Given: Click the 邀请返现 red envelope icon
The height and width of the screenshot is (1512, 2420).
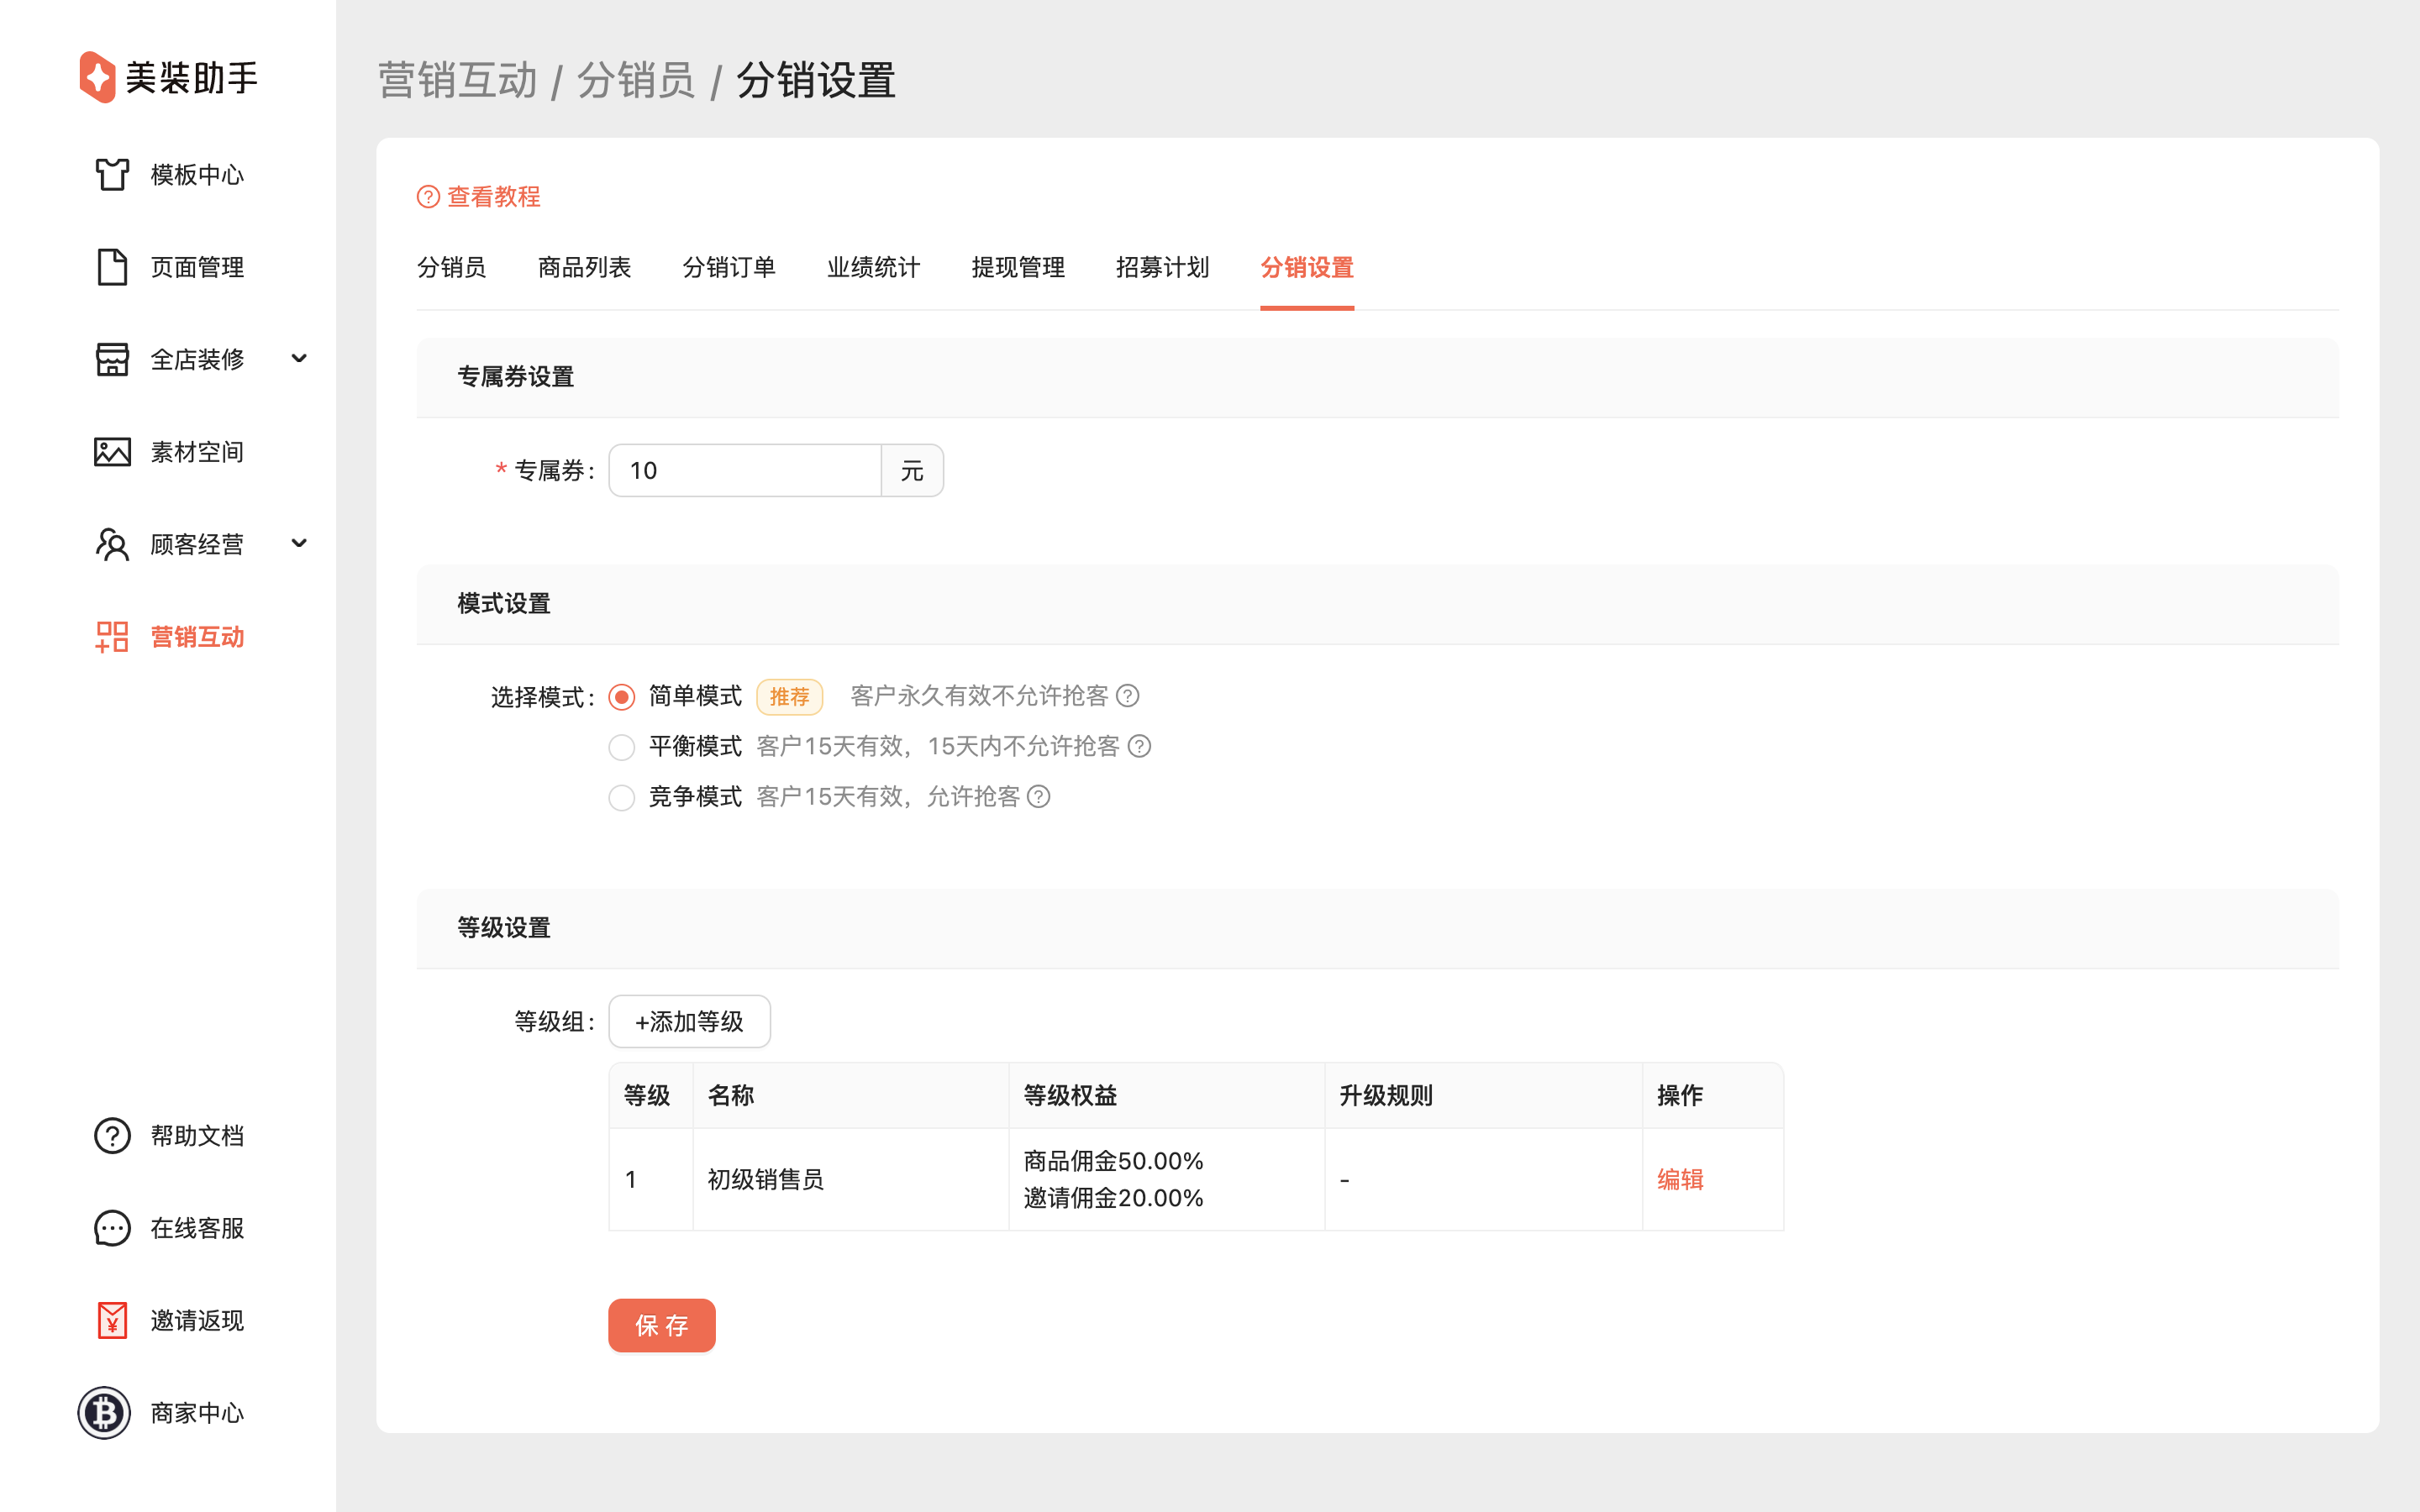Looking at the screenshot, I should (112, 1320).
